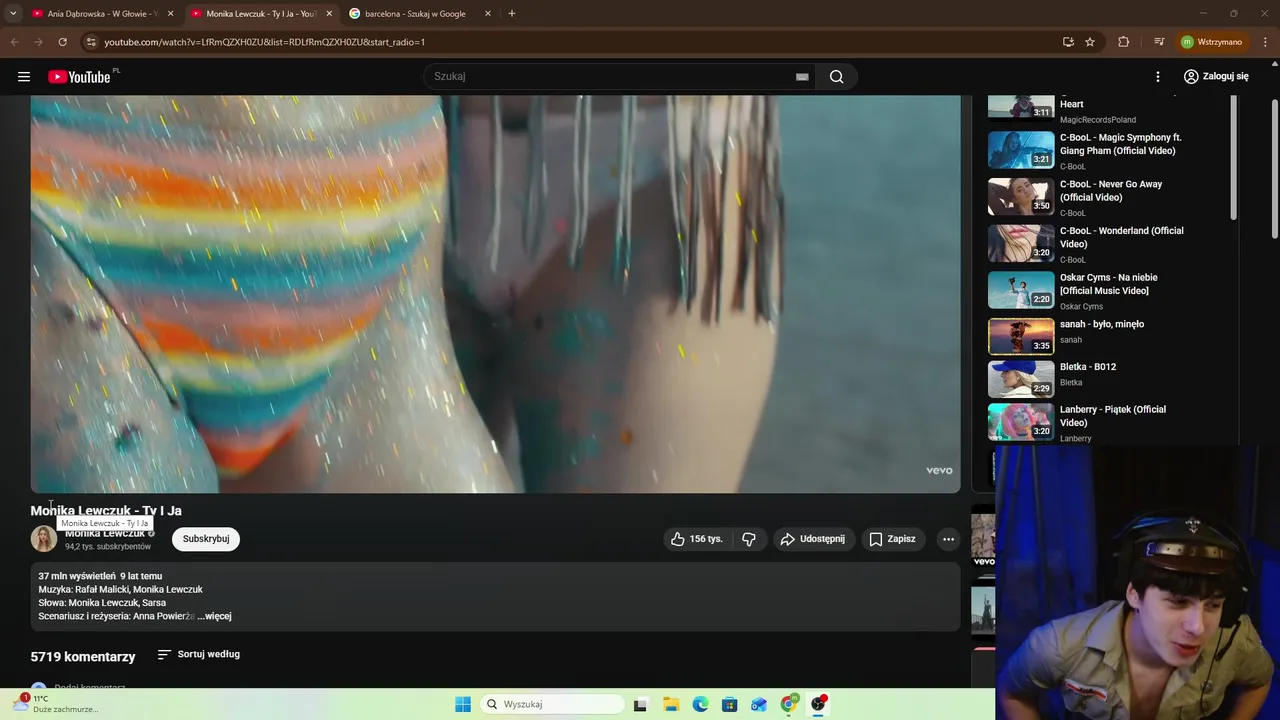Click 5719 komentarzy comment count

tap(83, 657)
